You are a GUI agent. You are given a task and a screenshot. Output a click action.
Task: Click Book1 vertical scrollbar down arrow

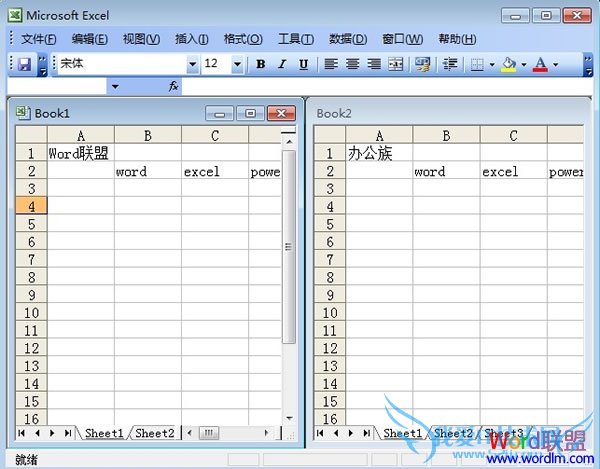[x=289, y=418]
